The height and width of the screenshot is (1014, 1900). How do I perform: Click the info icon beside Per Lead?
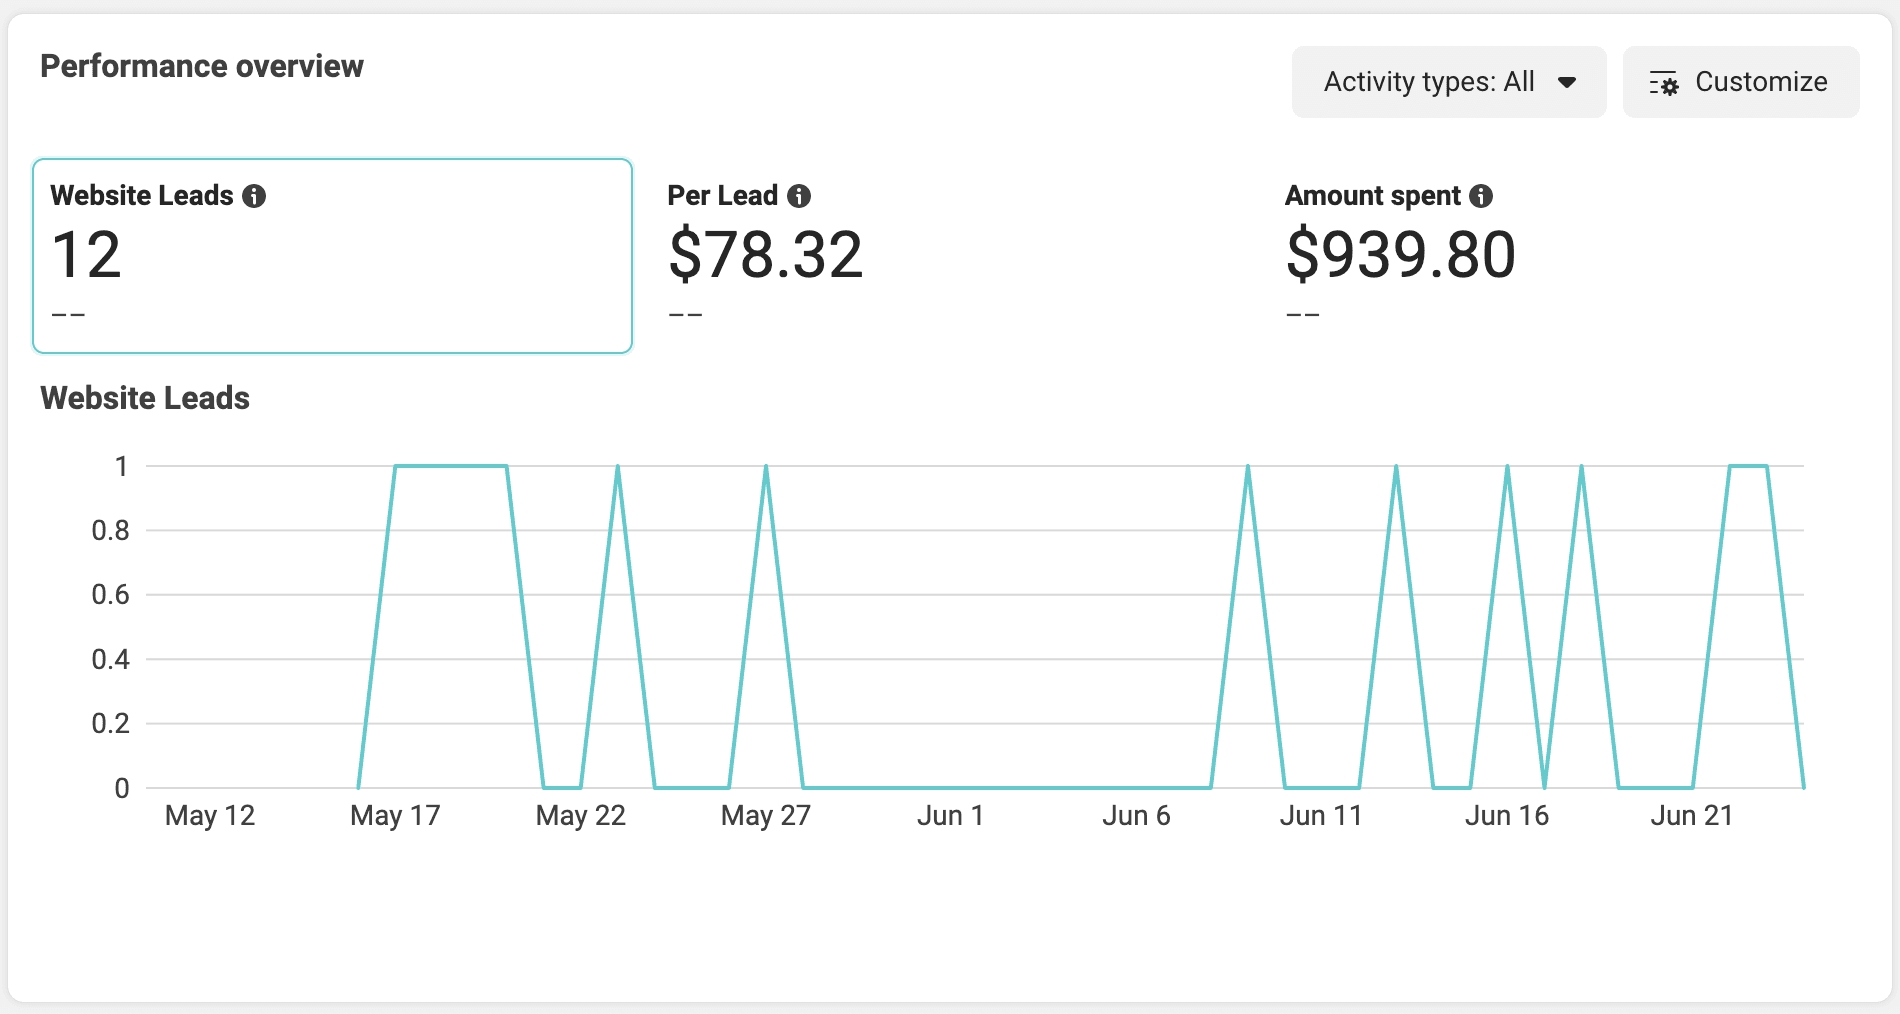(x=799, y=196)
